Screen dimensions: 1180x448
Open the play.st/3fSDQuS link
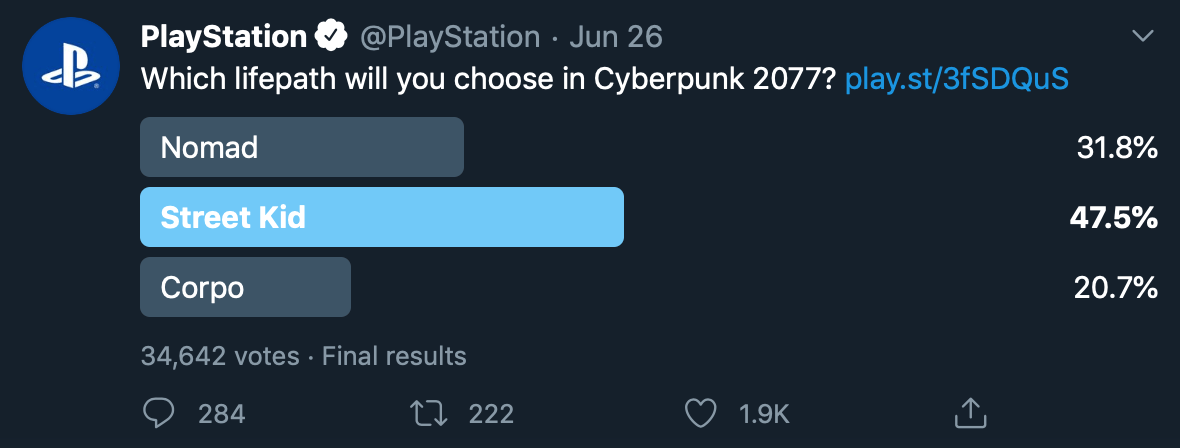click(957, 80)
